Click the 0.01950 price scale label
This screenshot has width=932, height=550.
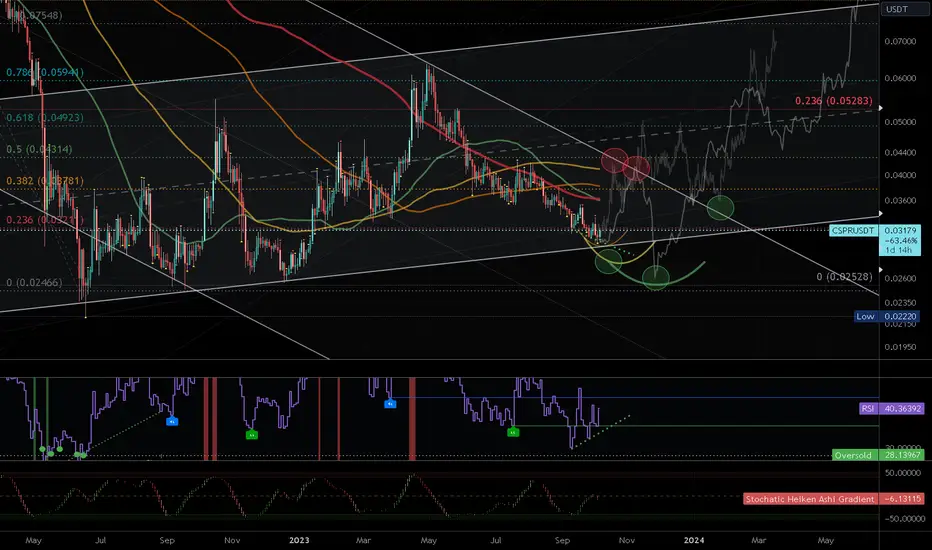pyautogui.click(x=900, y=347)
